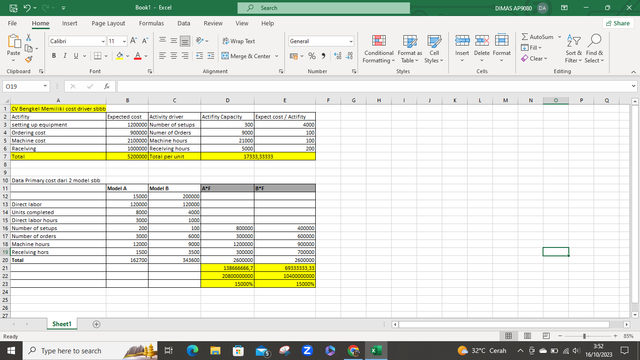The height and width of the screenshot is (360, 640).
Task: Switch to the Page Layout tab
Action: pos(108,23)
